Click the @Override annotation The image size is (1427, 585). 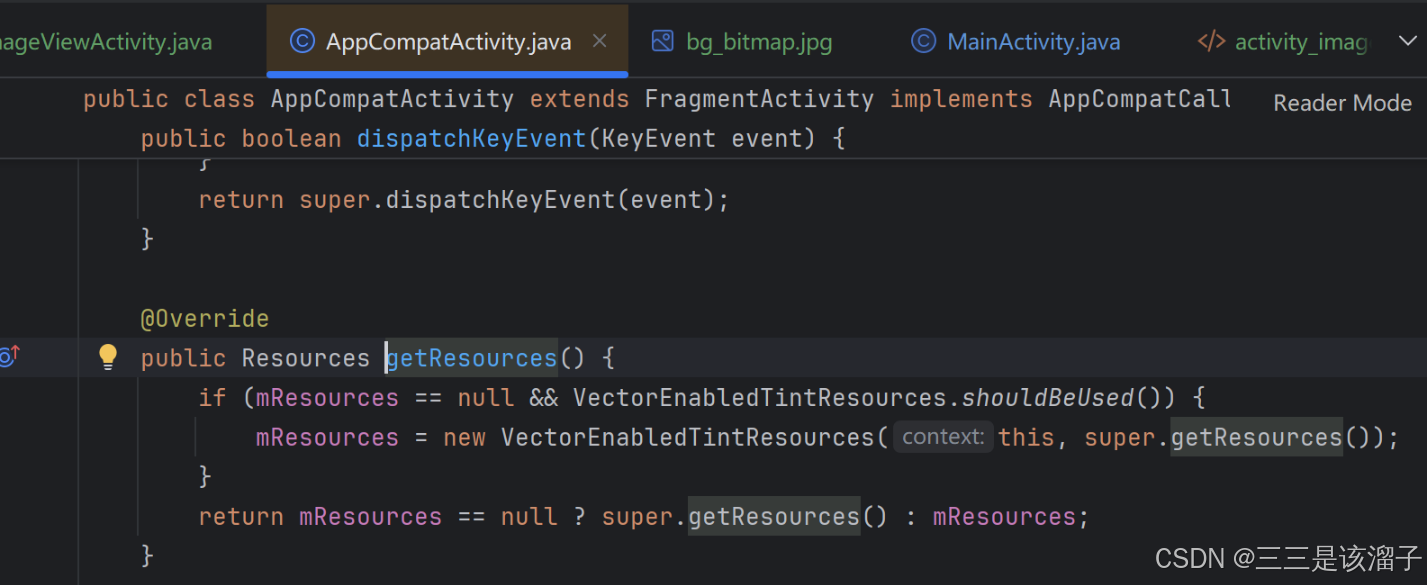[205, 319]
